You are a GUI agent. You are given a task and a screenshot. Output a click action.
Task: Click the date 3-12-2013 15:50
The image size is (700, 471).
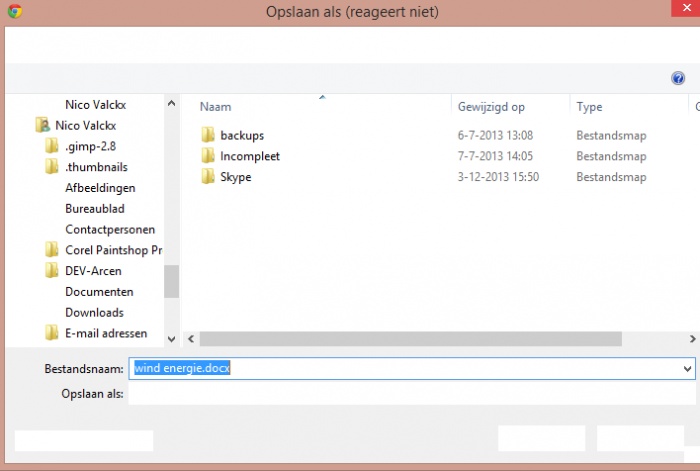pos(498,177)
